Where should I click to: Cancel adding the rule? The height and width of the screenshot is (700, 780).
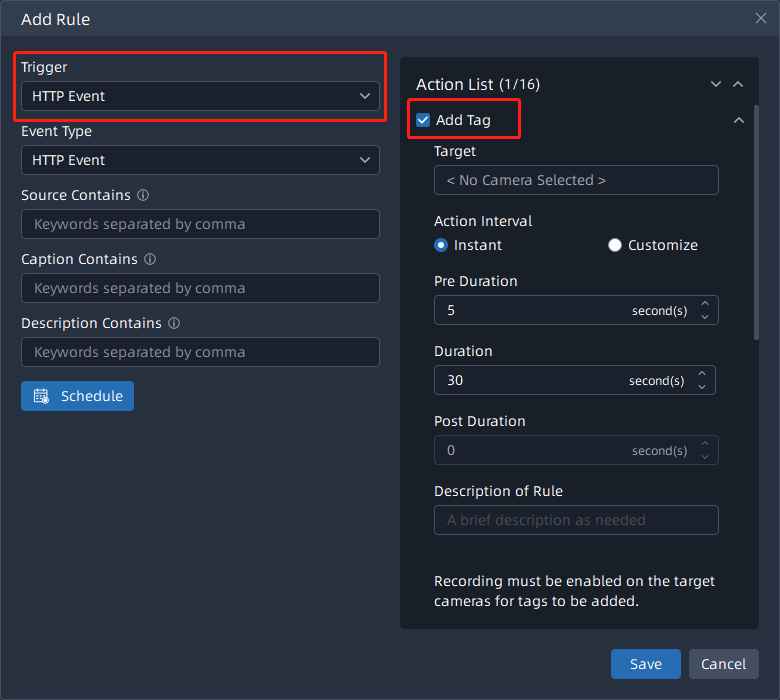pyautogui.click(x=723, y=664)
